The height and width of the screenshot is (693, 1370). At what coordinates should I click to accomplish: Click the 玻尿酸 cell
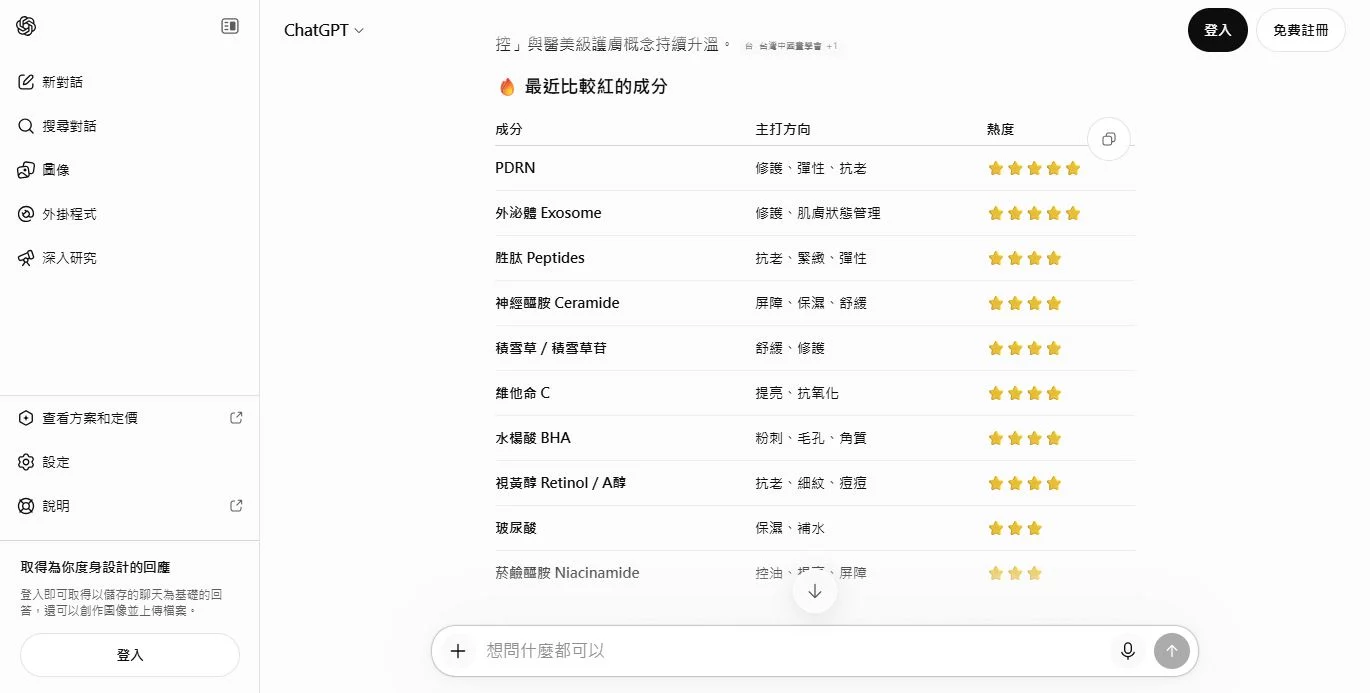click(x=516, y=528)
